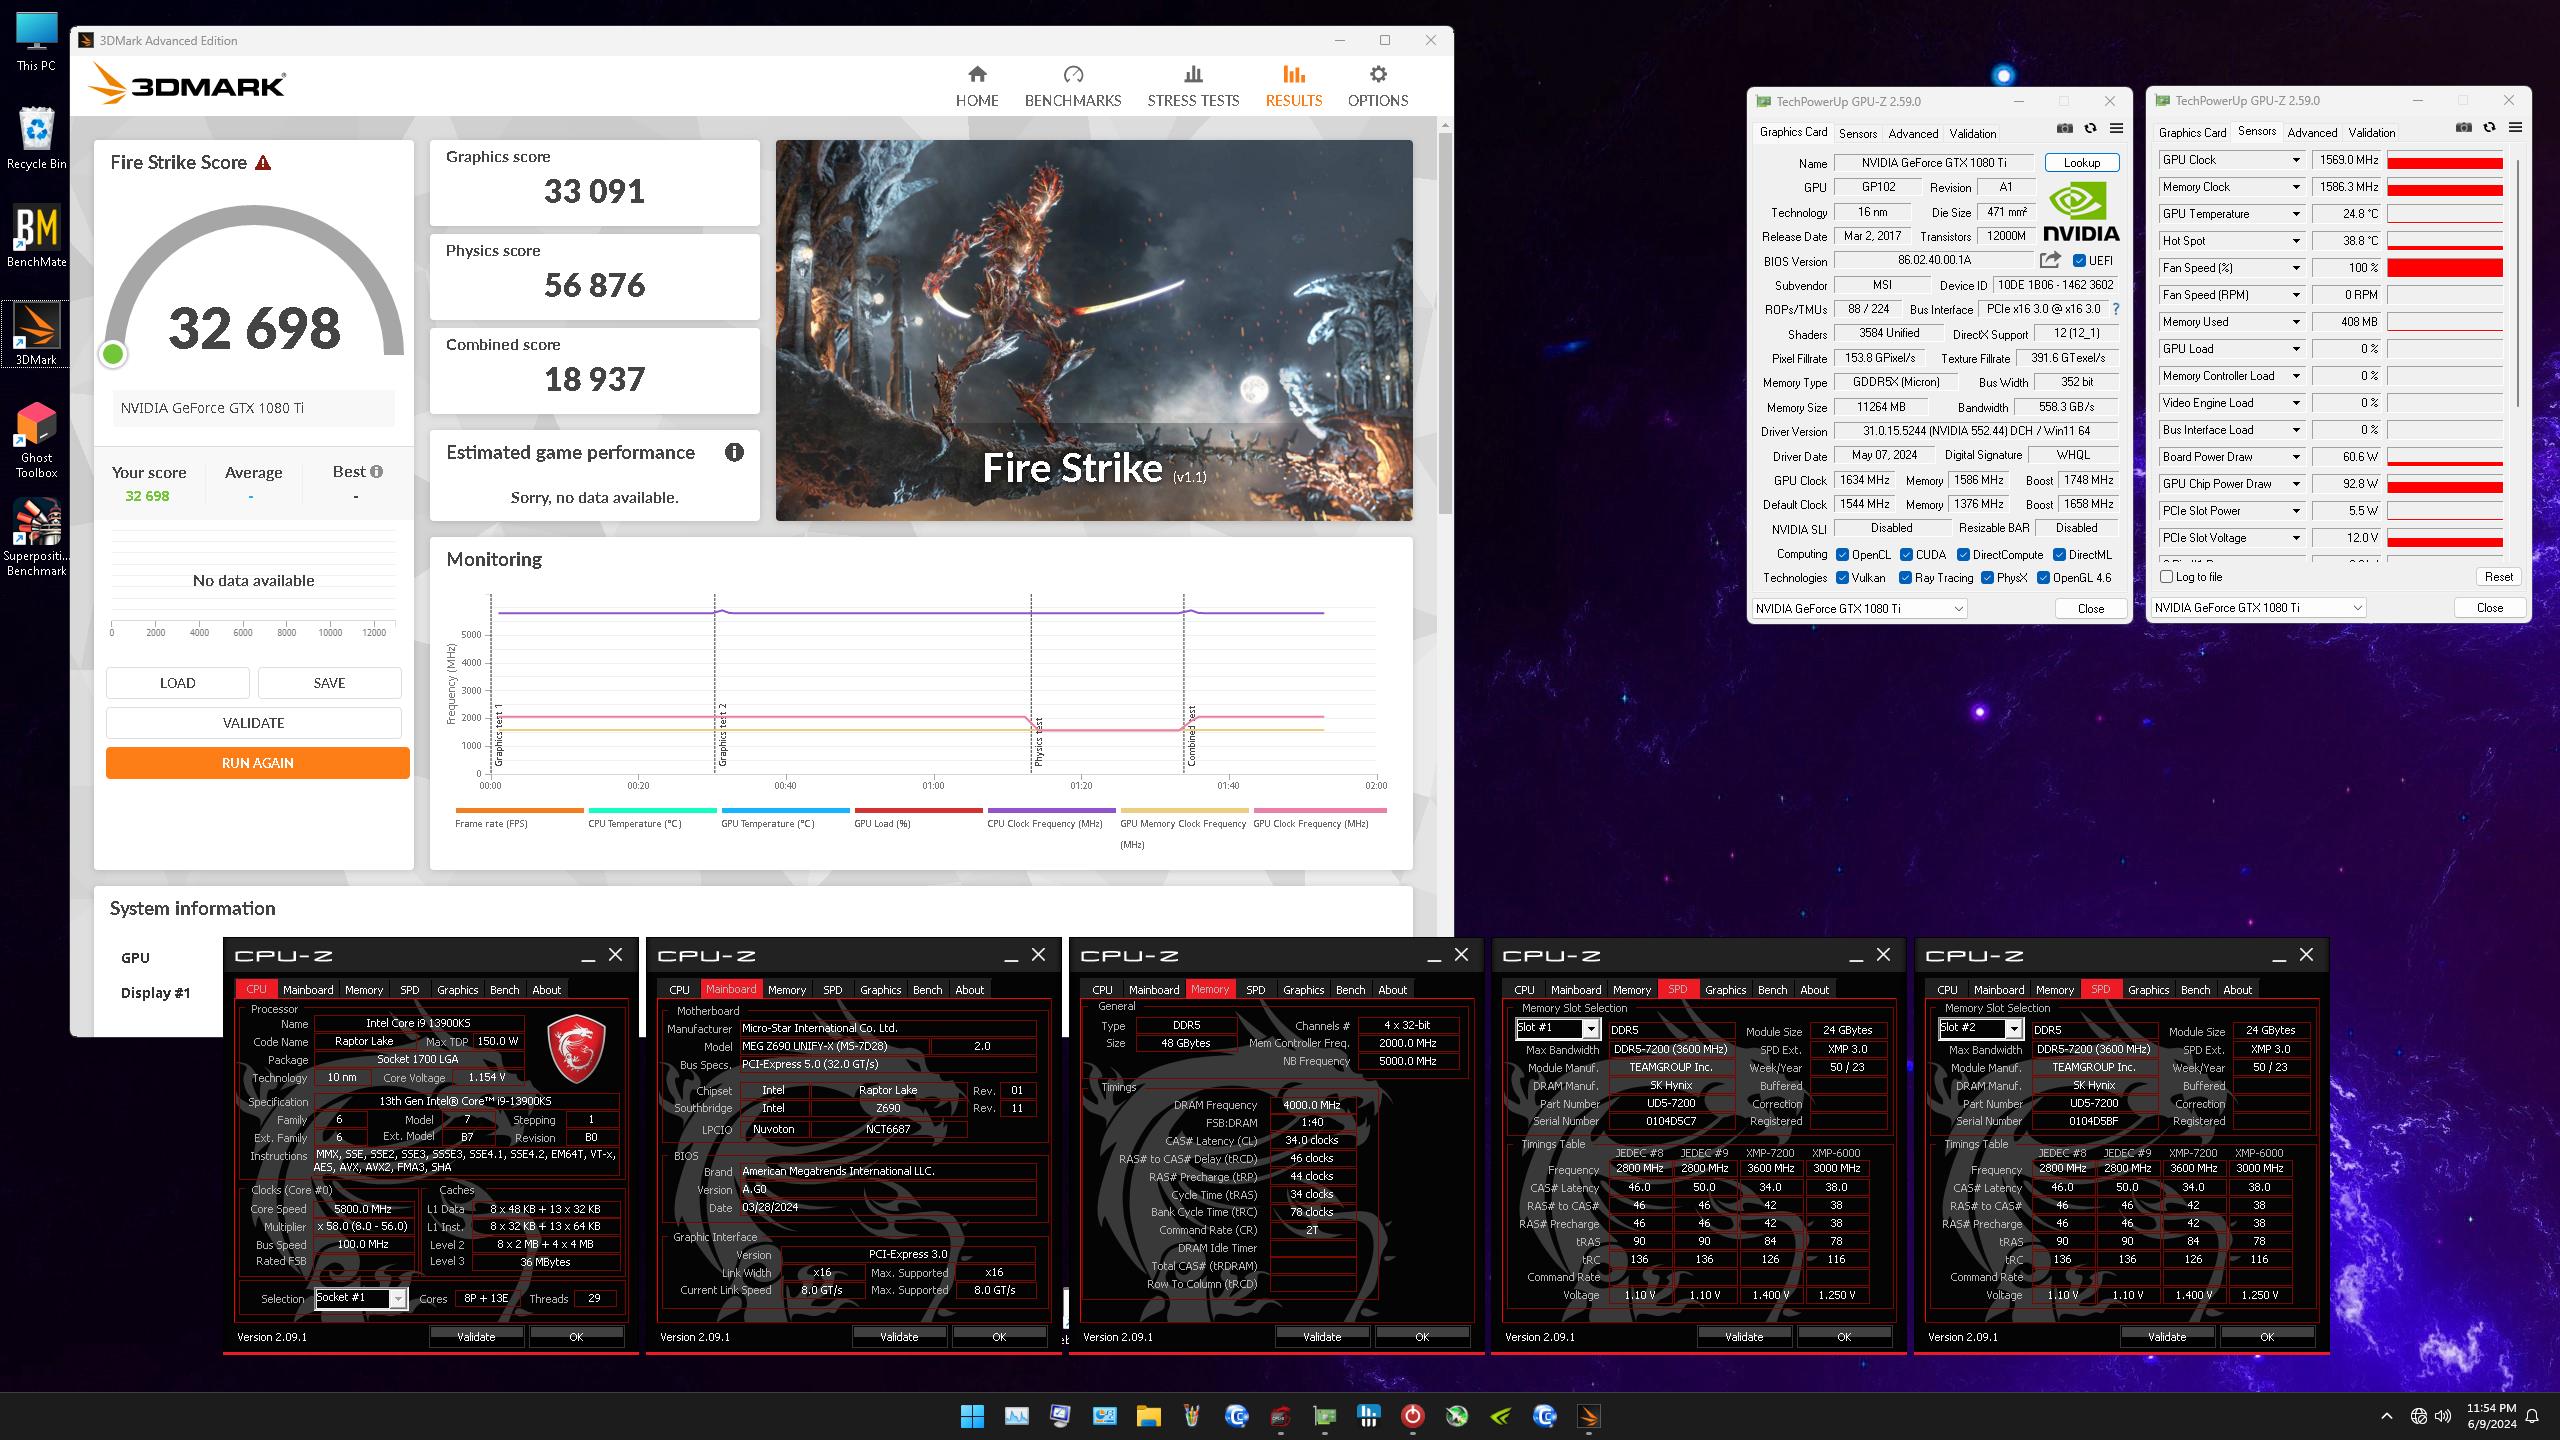Toggle the DirectML checkbox in GPU-Z

pyautogui.click(x=2059, y=555)
